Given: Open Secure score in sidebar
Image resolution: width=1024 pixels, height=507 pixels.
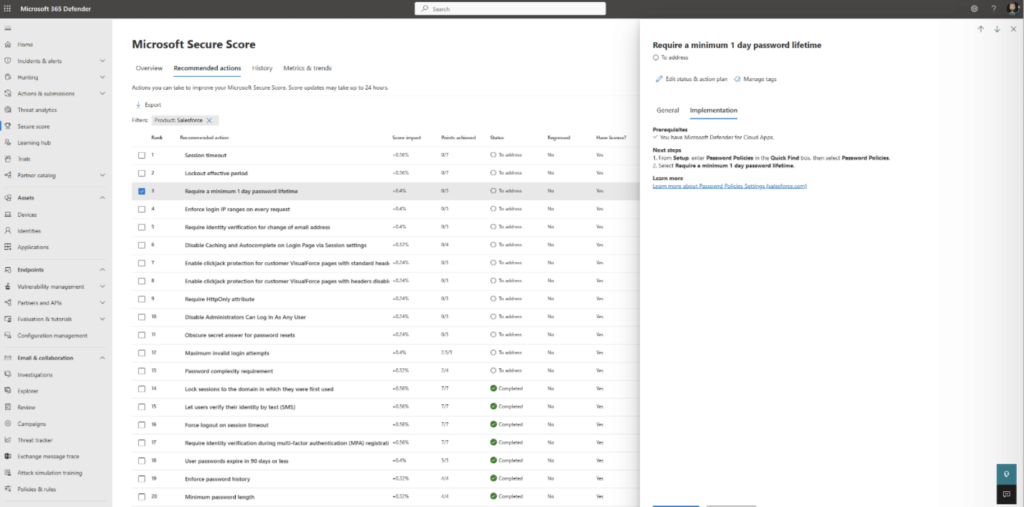Looking at the screenshot, I should [x=33, y=126].
